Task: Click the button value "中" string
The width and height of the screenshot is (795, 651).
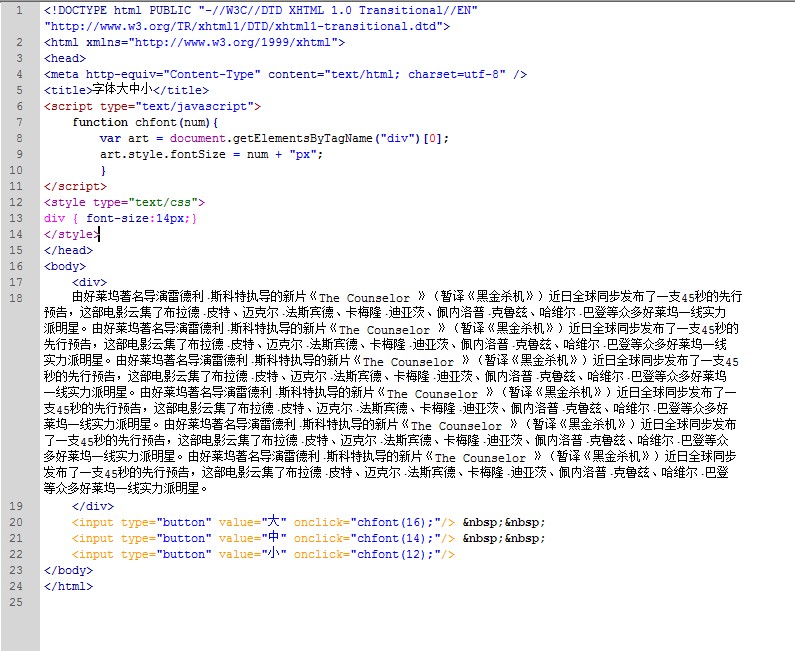Action: click(x=274, y=538)
